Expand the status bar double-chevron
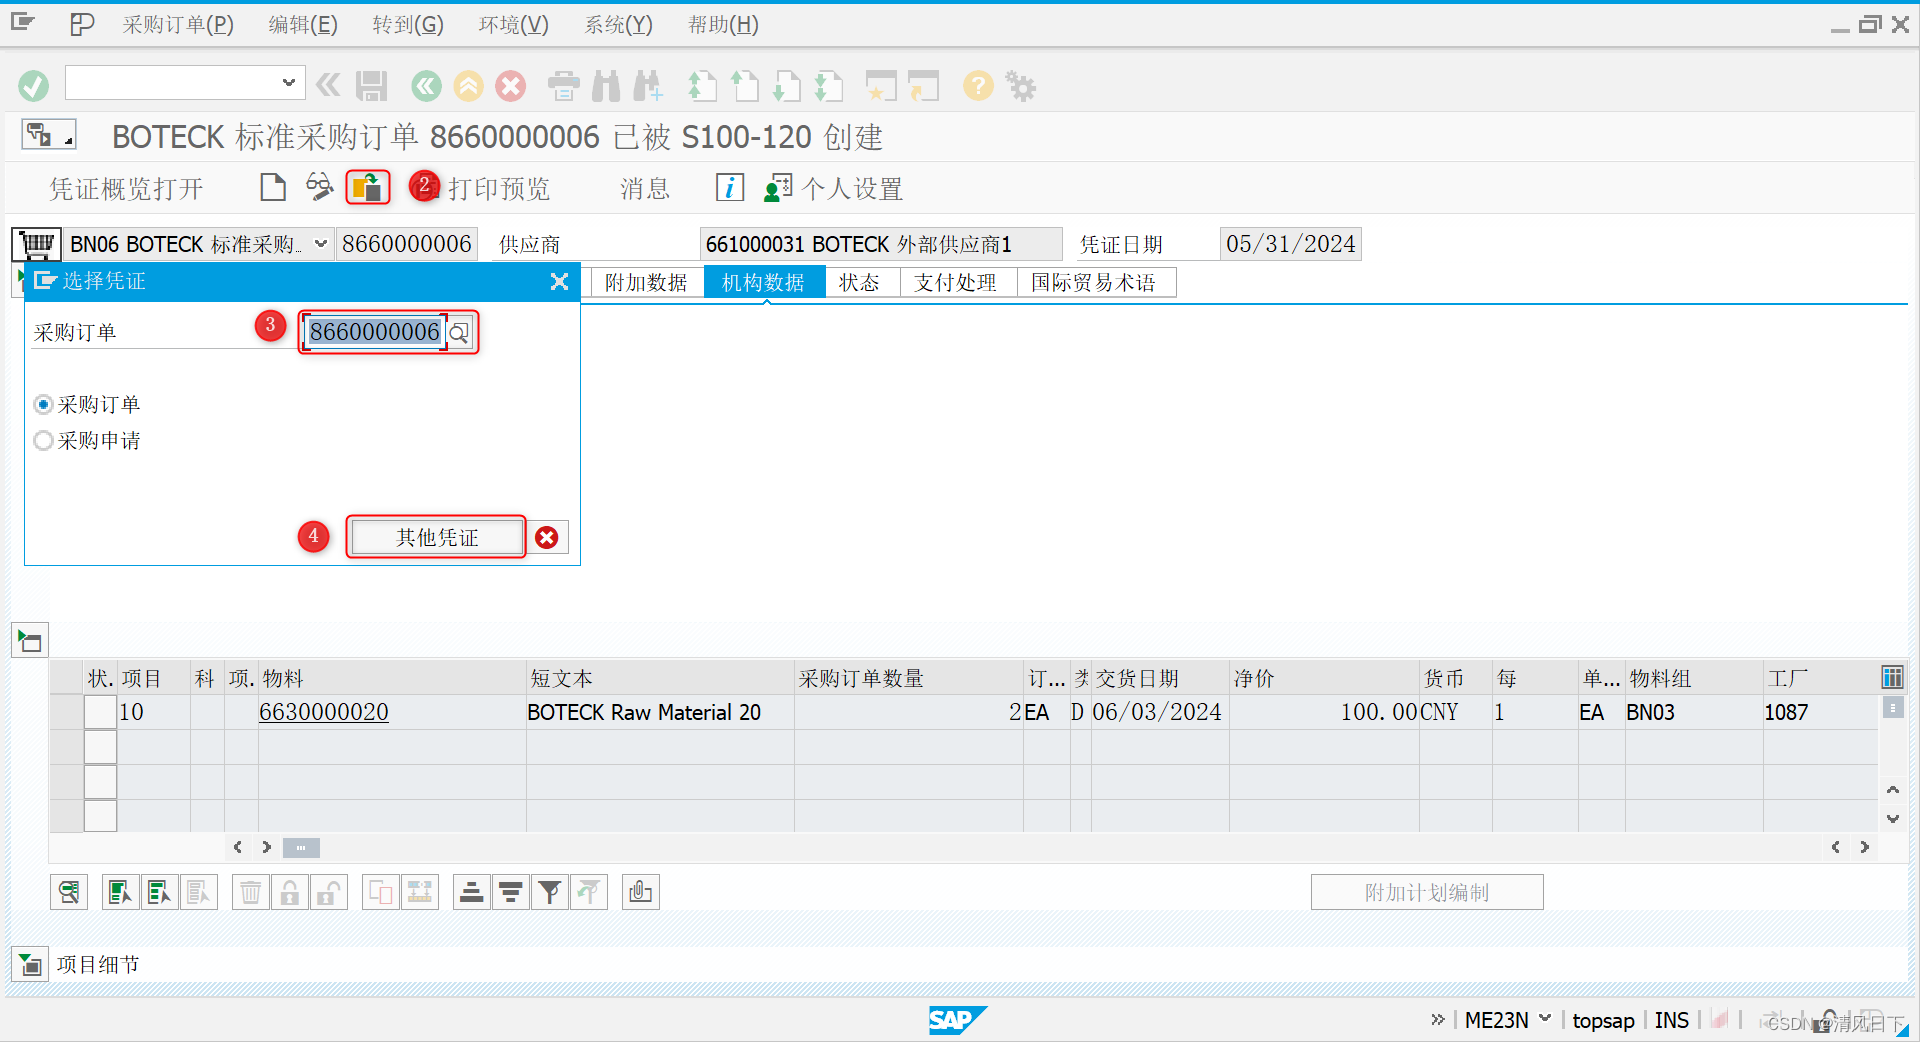Viewport: 1920px width, 1042px height. pos(1438,1019)
